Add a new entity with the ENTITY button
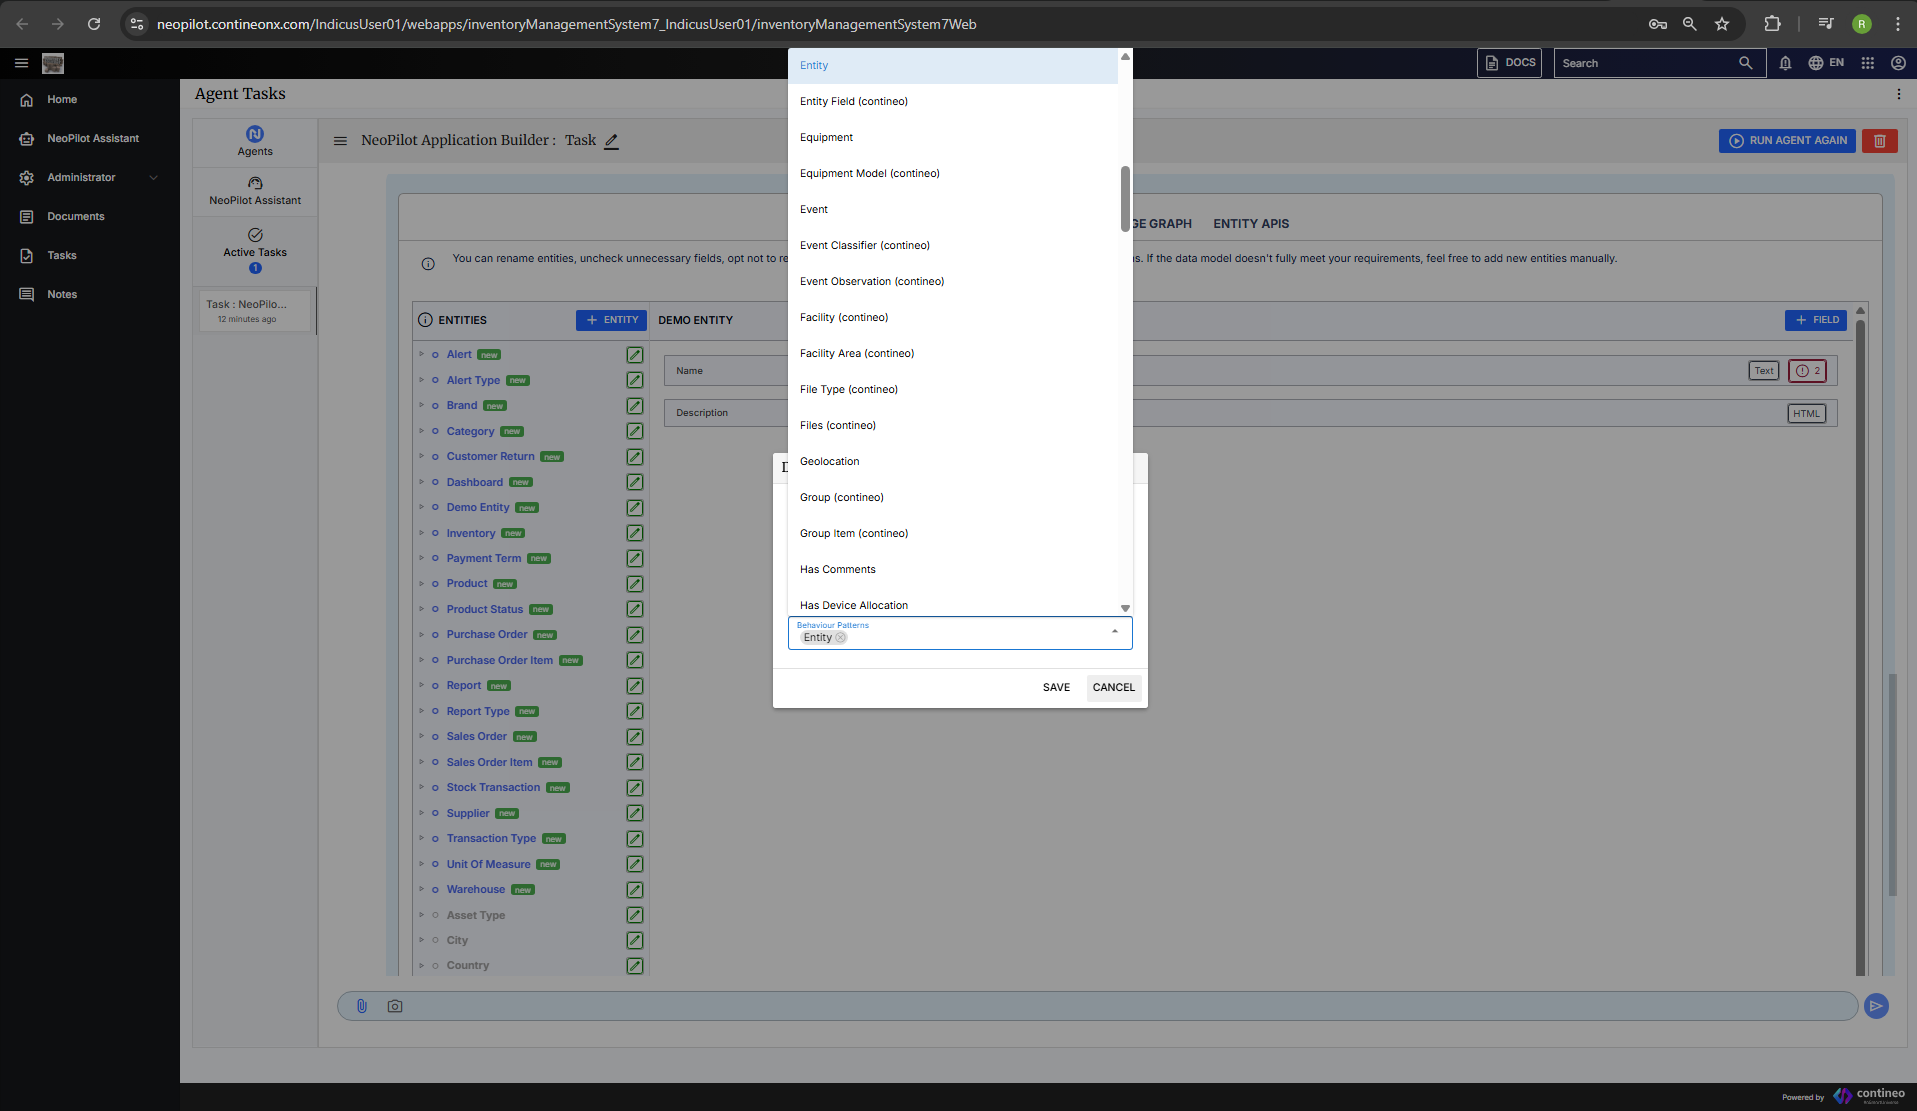The image size is (1917, 1111). 611,320
